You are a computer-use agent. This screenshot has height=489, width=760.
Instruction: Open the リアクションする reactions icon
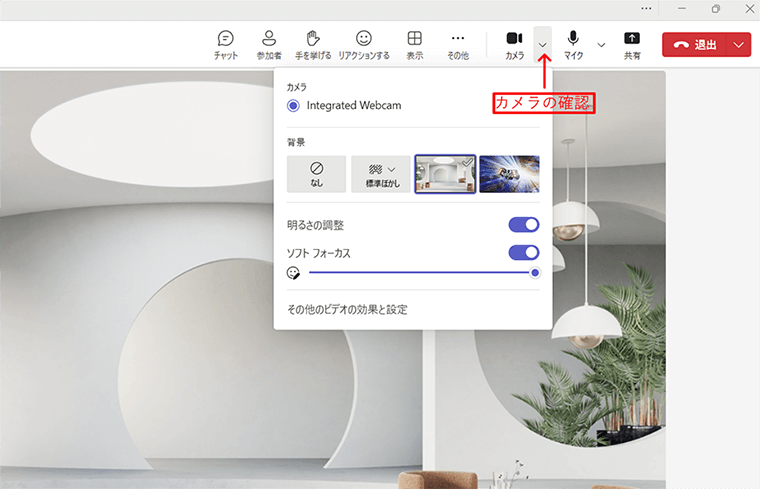pyautogui.click(x=364, y=44)
